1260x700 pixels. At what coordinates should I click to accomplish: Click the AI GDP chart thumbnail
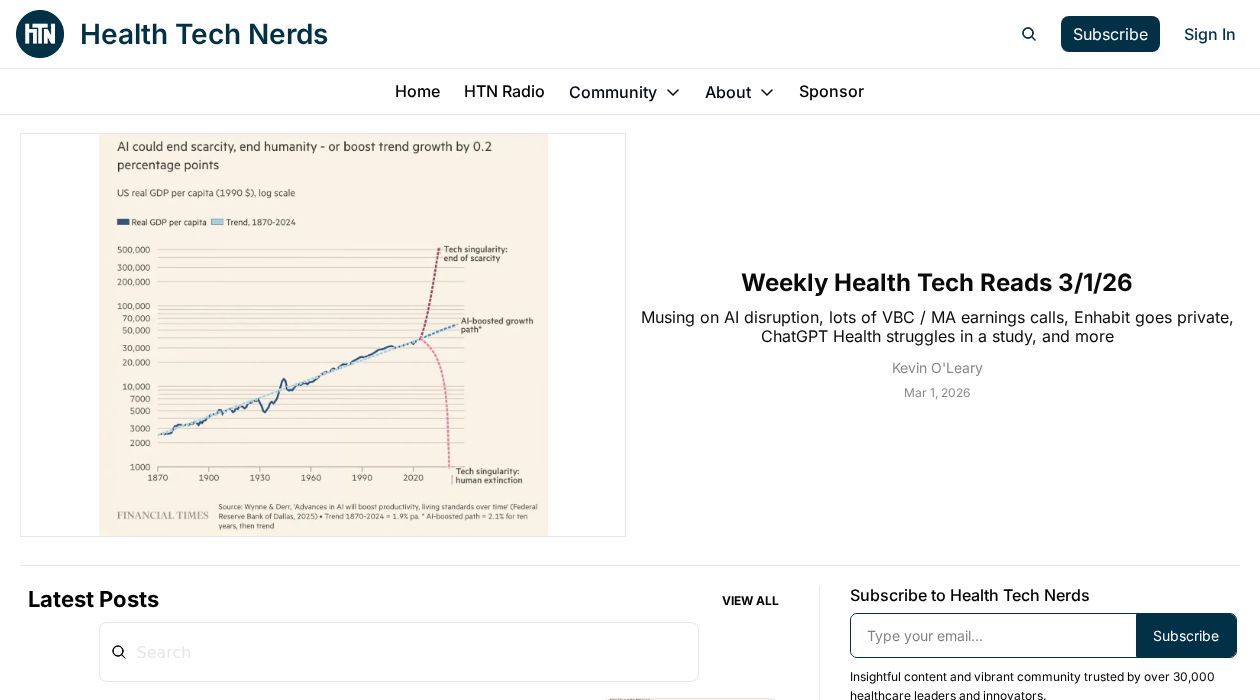(x=323, y=335)
